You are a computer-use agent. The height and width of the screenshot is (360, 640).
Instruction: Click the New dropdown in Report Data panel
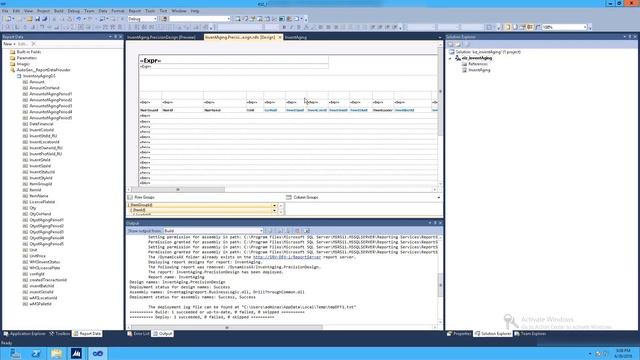coord(9,44)
